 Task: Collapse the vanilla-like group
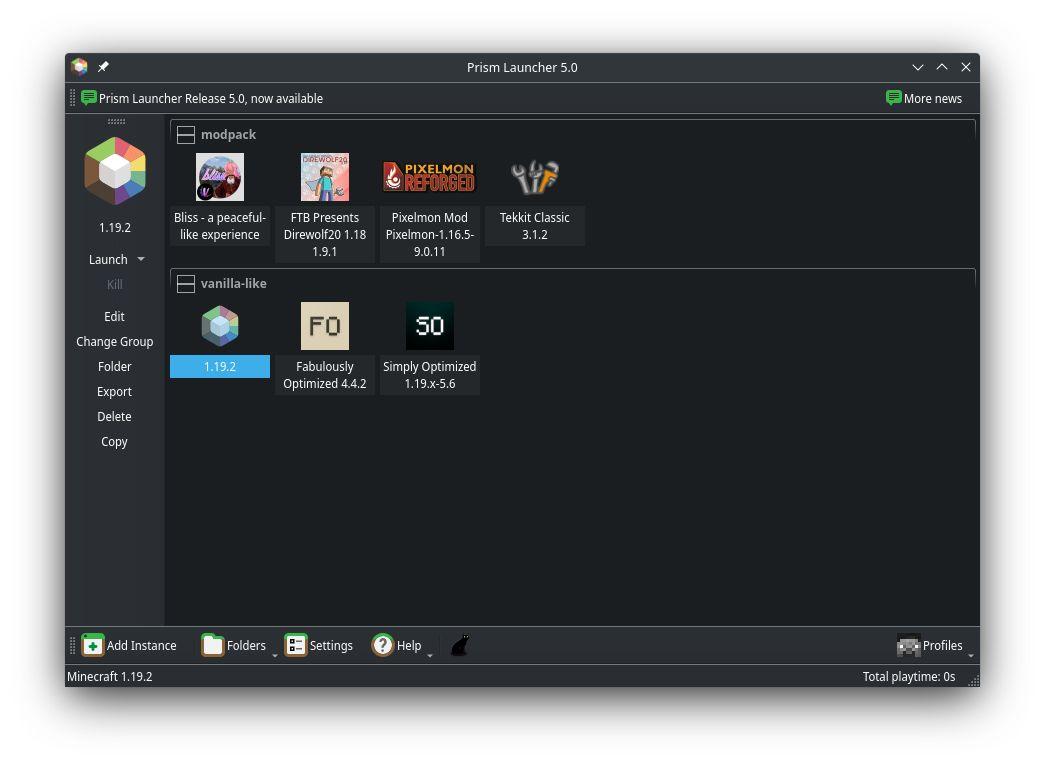point(186,283)
